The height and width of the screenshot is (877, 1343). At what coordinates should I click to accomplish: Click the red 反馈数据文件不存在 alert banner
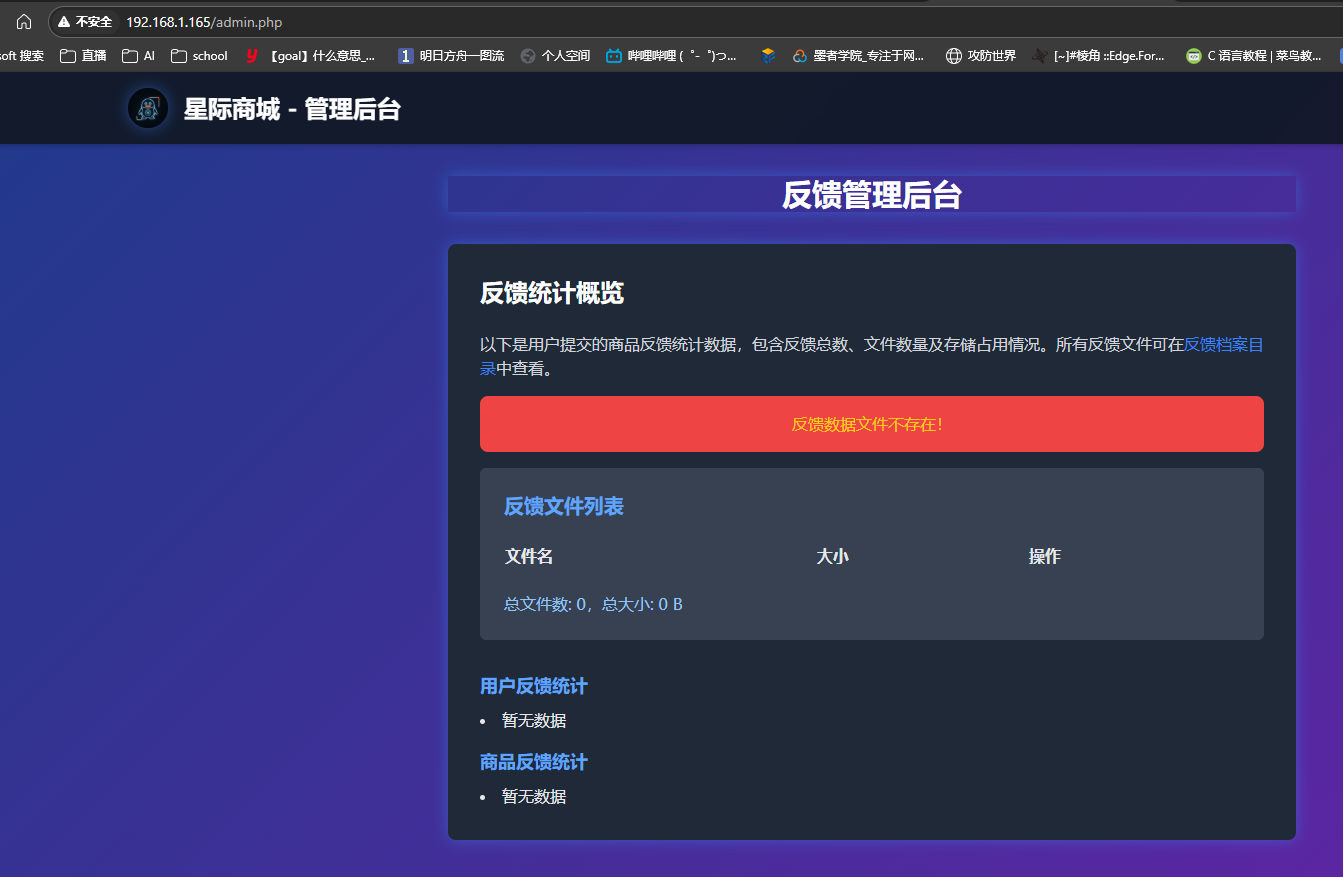(x=871, y=423)
